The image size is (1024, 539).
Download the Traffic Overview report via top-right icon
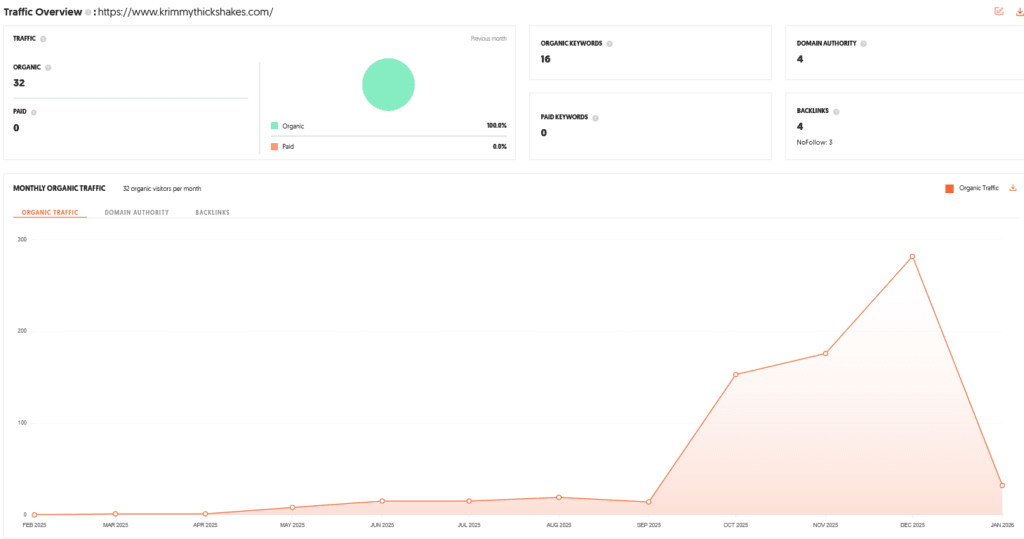pos(1018,11)
